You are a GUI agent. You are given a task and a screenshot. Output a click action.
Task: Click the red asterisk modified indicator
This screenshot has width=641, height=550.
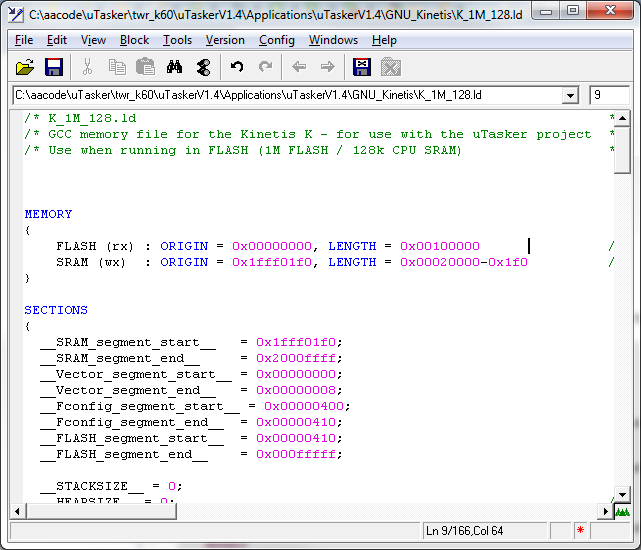pyautogui.click(x=580, y=531)
